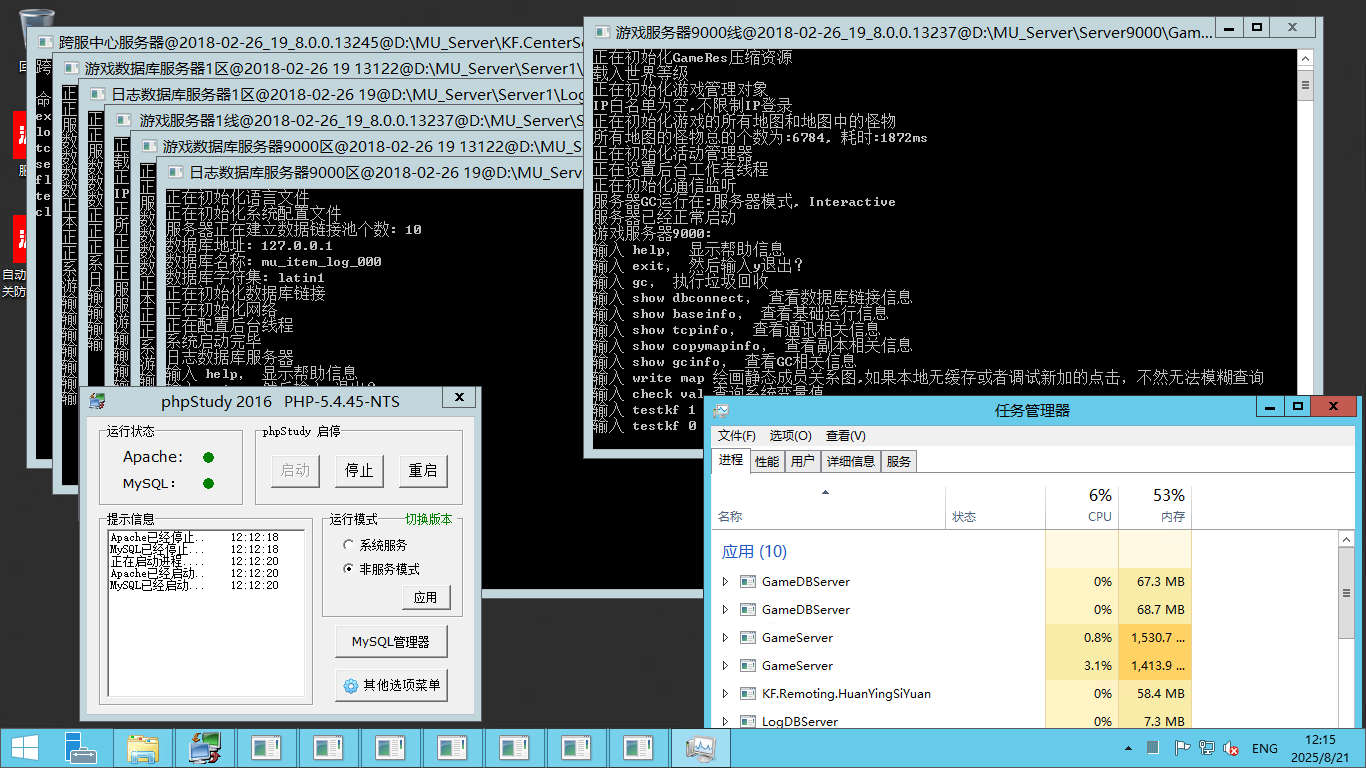Click the Task Manager scrollbar thumb
The width and height of the screenshot is (1366, 768).
1346,592
